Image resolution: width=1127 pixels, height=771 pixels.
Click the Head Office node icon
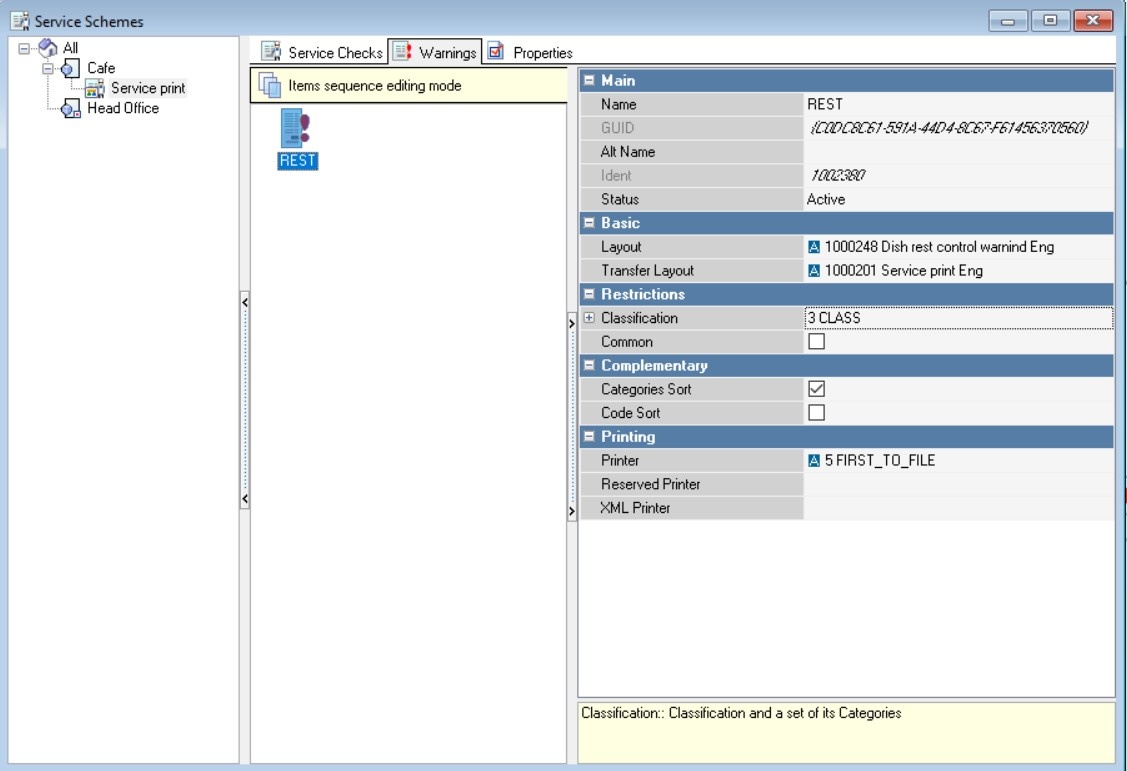click(71, 109)
